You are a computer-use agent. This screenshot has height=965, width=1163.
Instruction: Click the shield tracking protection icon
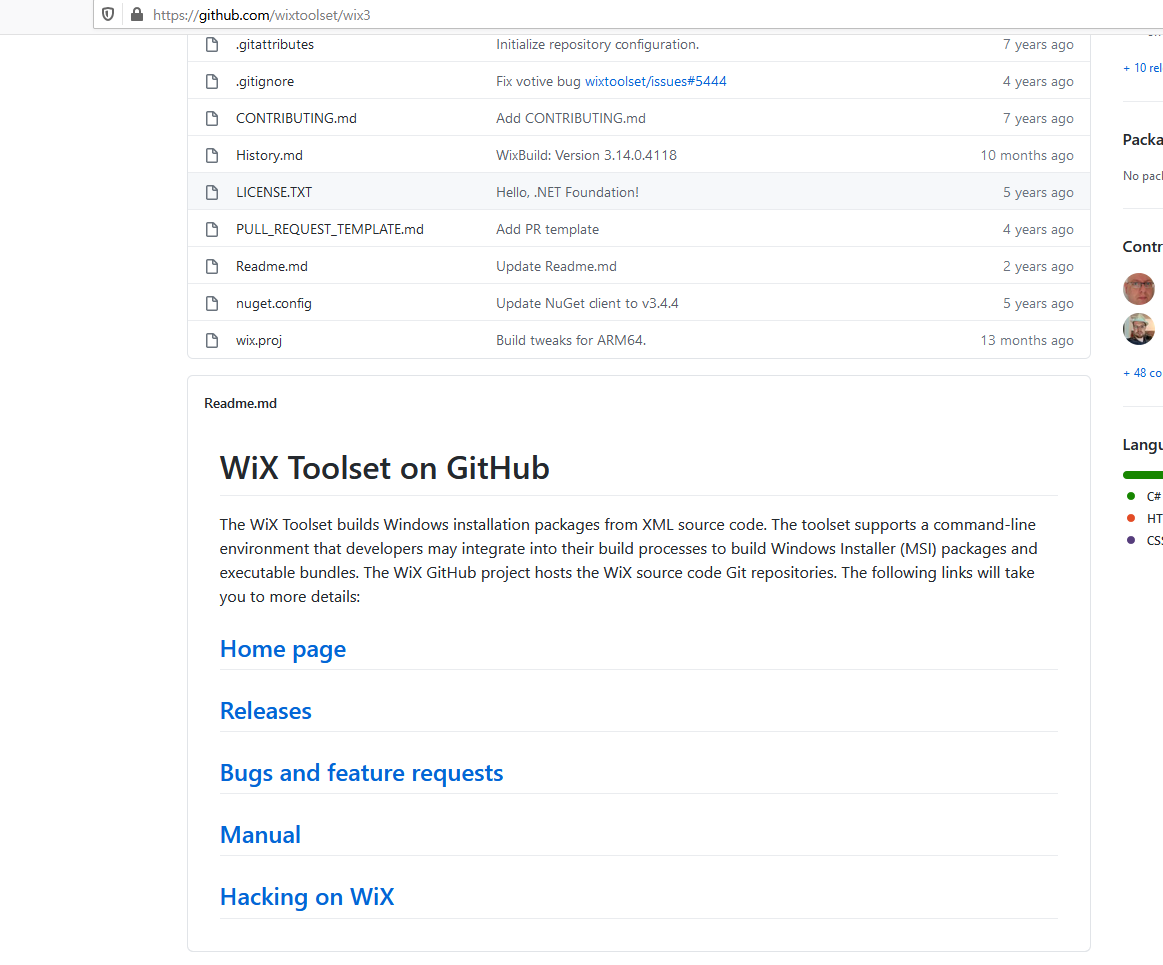click(x=108, y=14)
